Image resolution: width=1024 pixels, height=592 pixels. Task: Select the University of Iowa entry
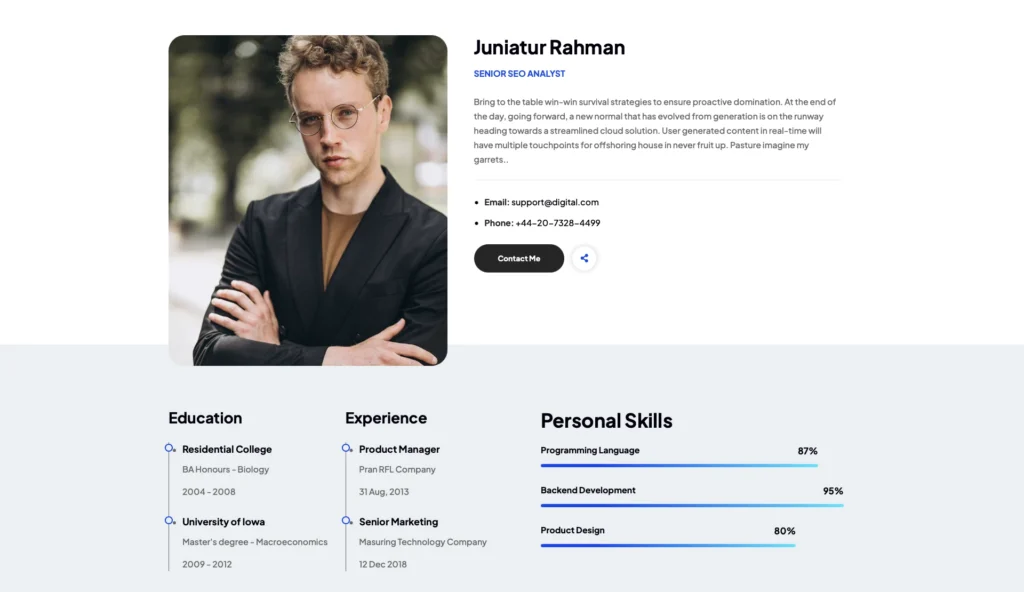click(223, 521)
